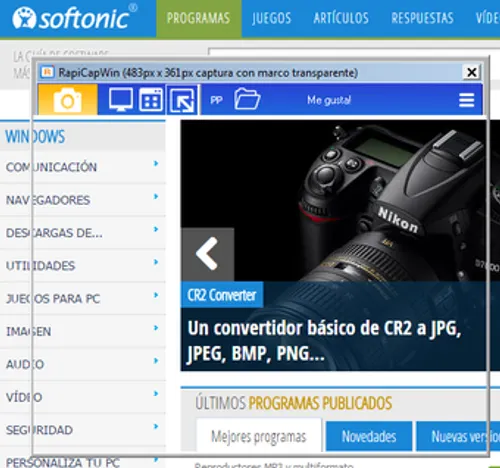Expand the AUDIO arrow

tap(156, 361)
